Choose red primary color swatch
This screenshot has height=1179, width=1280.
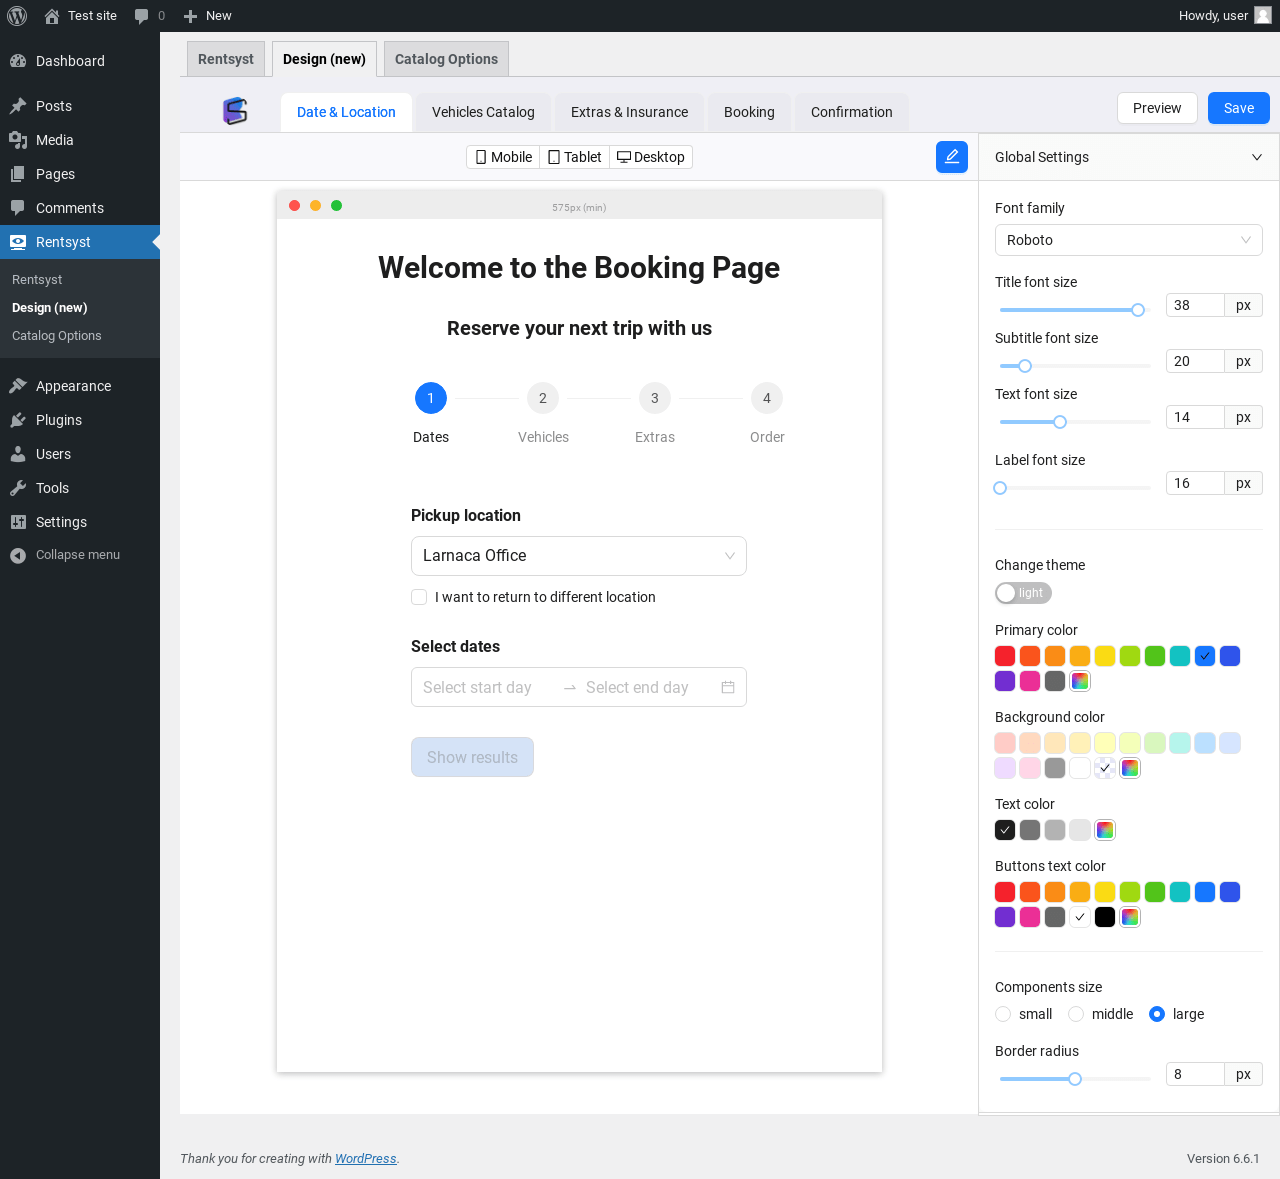click(1005, 656)
